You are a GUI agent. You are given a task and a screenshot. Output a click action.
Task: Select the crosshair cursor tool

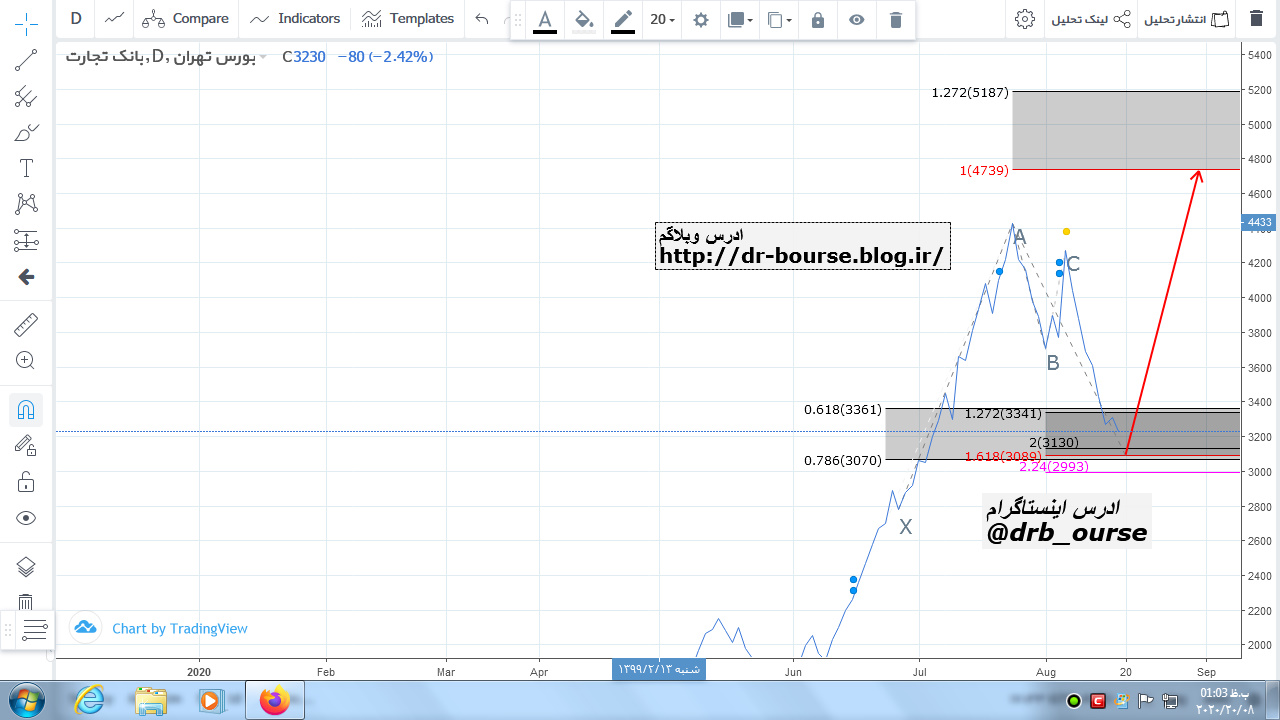[26, 21]
